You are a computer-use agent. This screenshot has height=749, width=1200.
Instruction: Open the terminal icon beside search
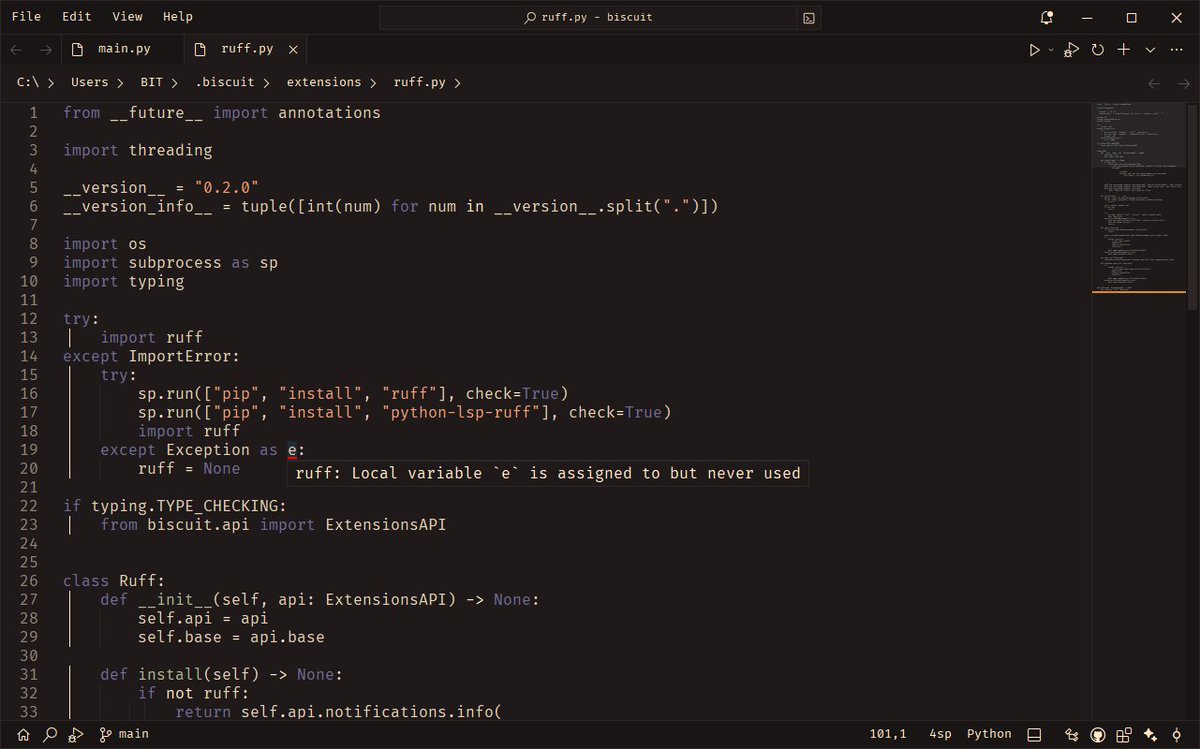809,18
